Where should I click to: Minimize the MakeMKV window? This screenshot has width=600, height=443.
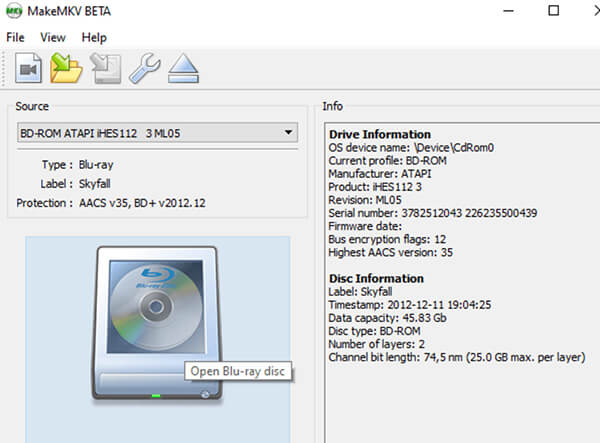(508, 11)
